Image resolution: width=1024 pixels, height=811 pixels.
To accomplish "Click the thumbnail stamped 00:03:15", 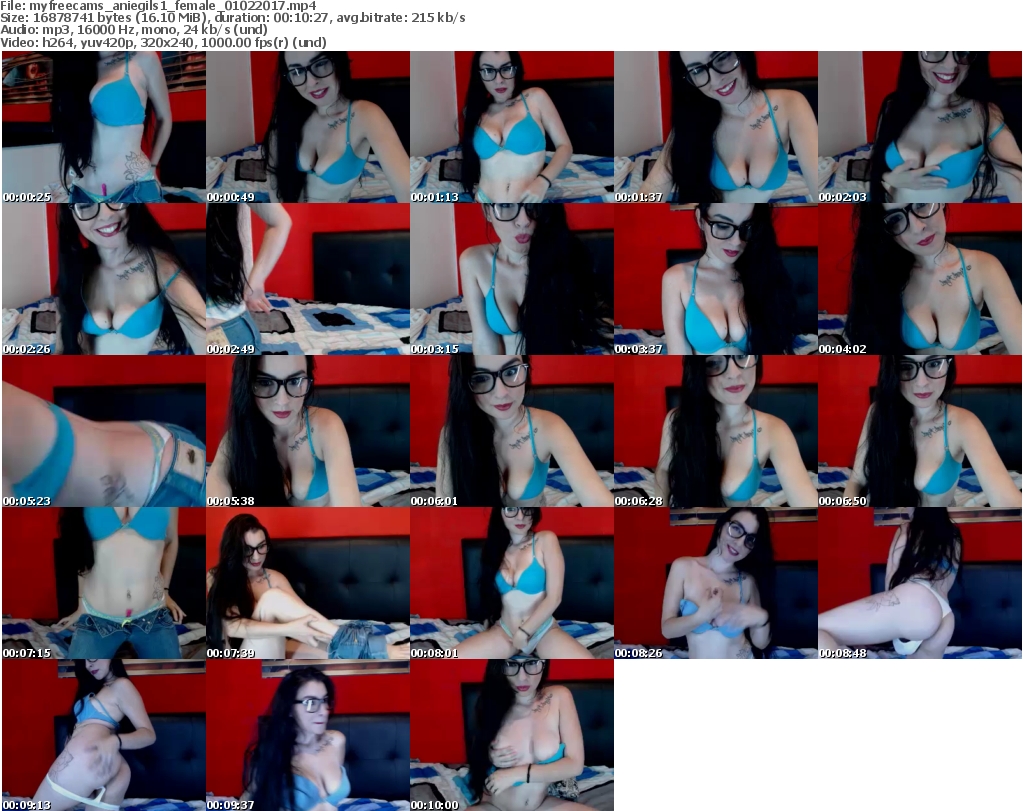I will (511, 279).
